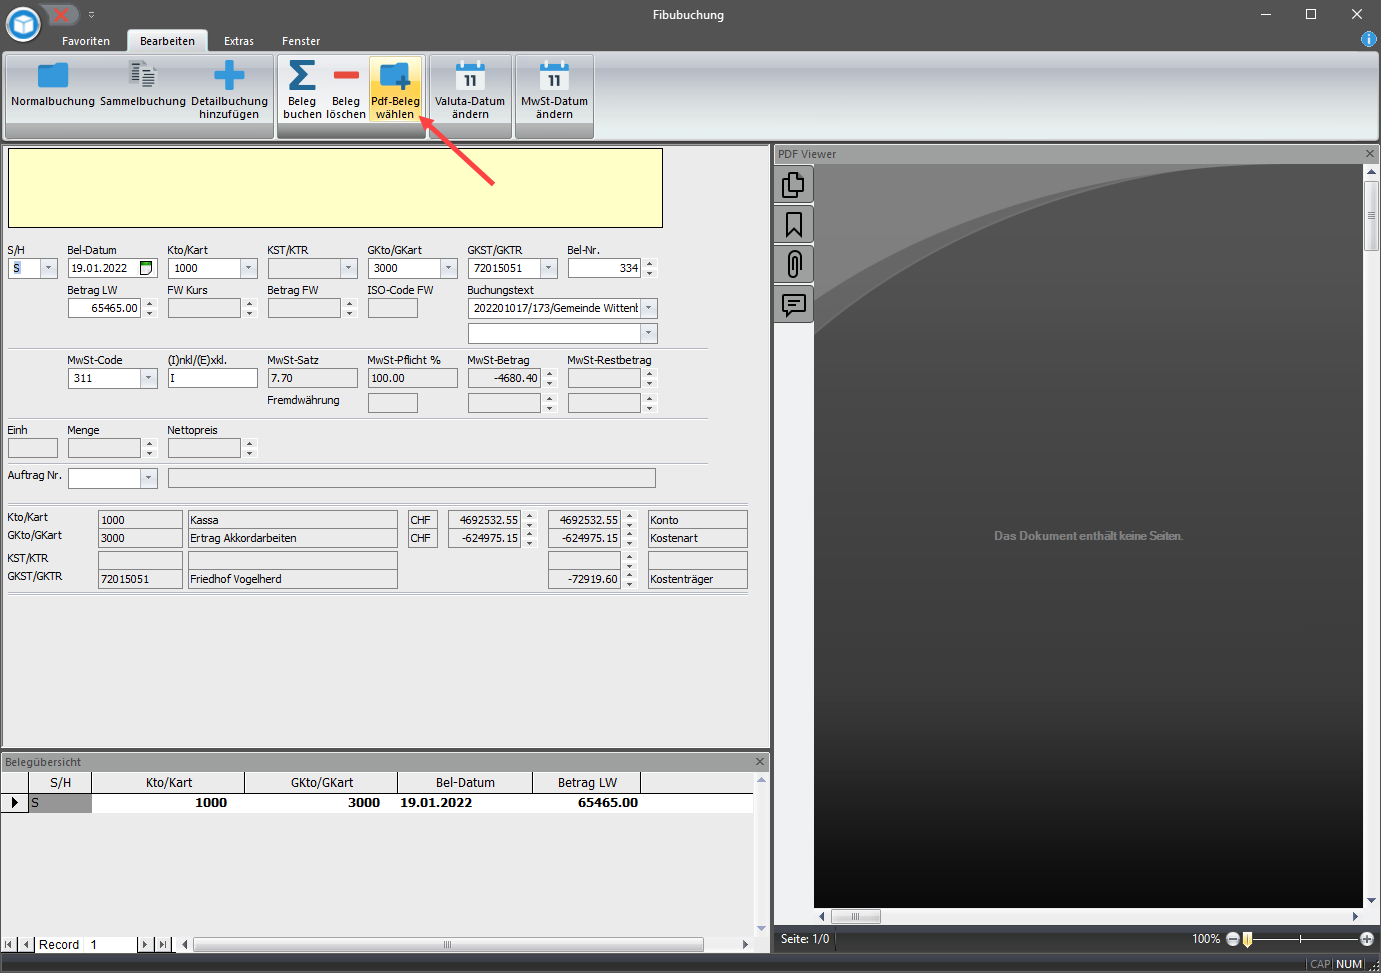Open quick access toolbar customize arrow
Viewport: 1381px width, 973px height.
coord(91,15)
